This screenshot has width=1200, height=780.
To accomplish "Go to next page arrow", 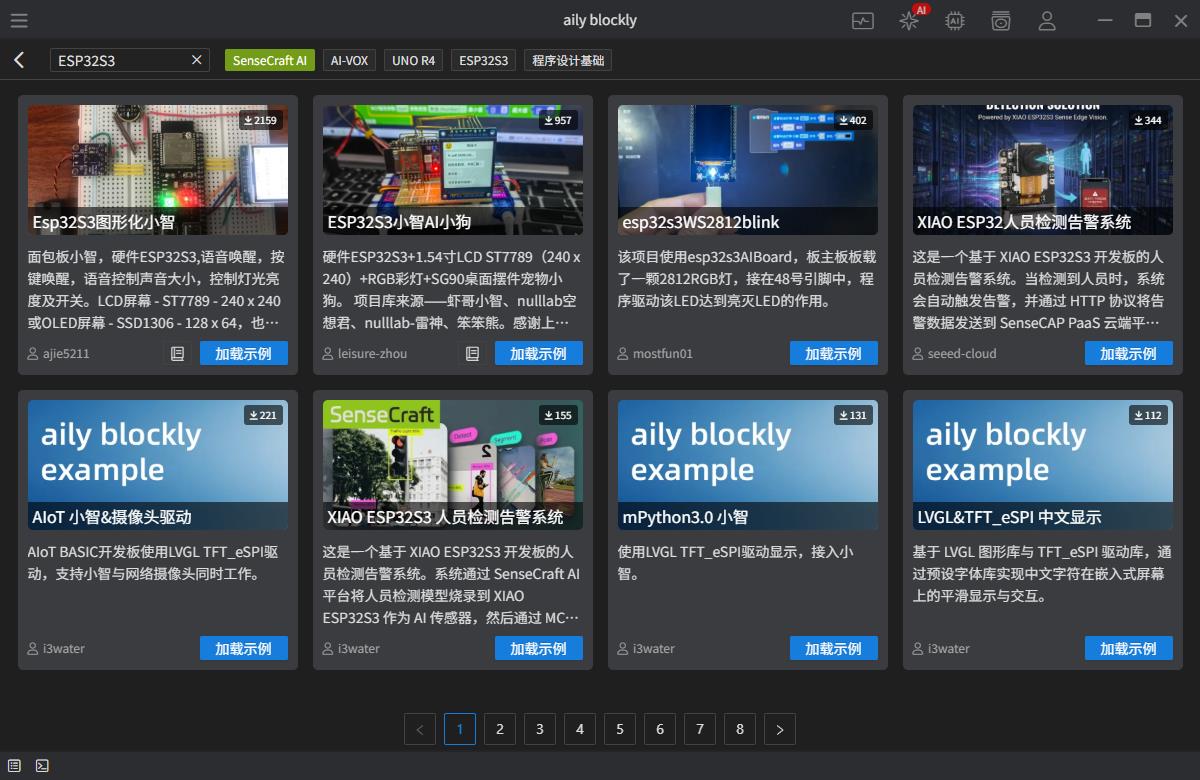I will (x=780, y=729).
